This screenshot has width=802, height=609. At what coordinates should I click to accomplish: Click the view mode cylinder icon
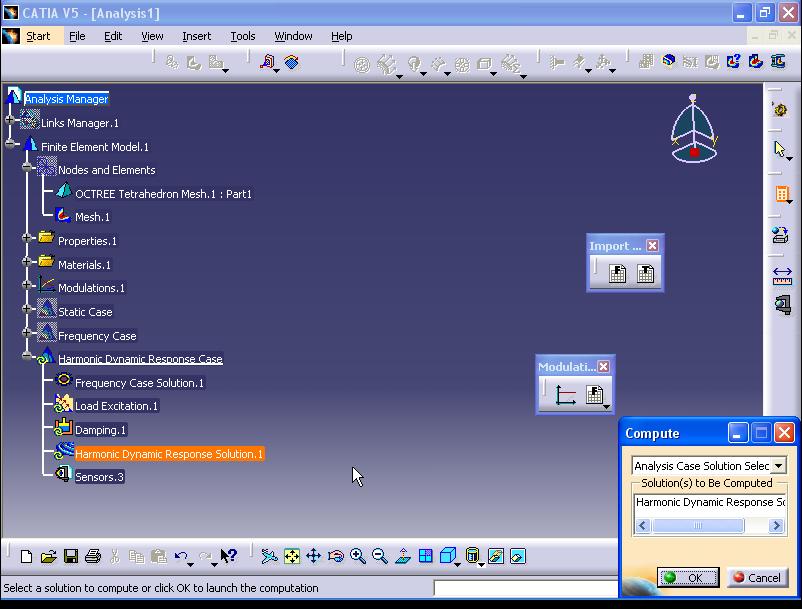point(473,555)
